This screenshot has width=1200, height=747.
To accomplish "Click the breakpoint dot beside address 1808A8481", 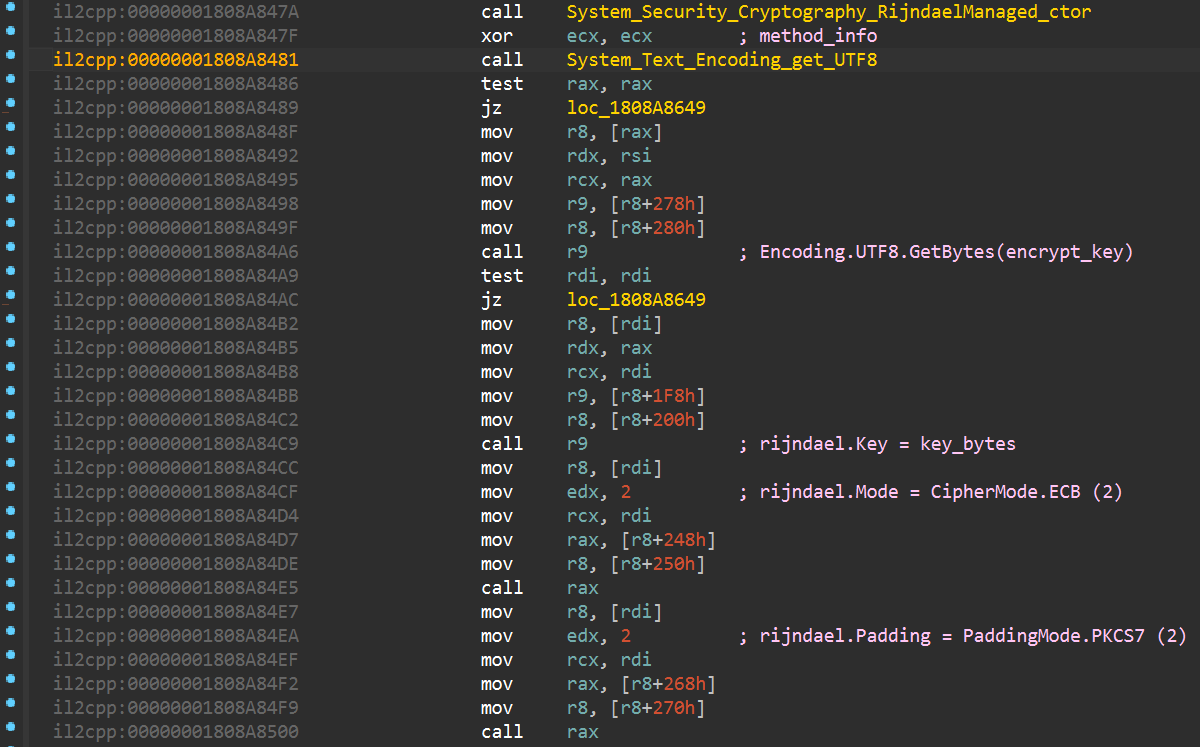I will click(10, 54).
